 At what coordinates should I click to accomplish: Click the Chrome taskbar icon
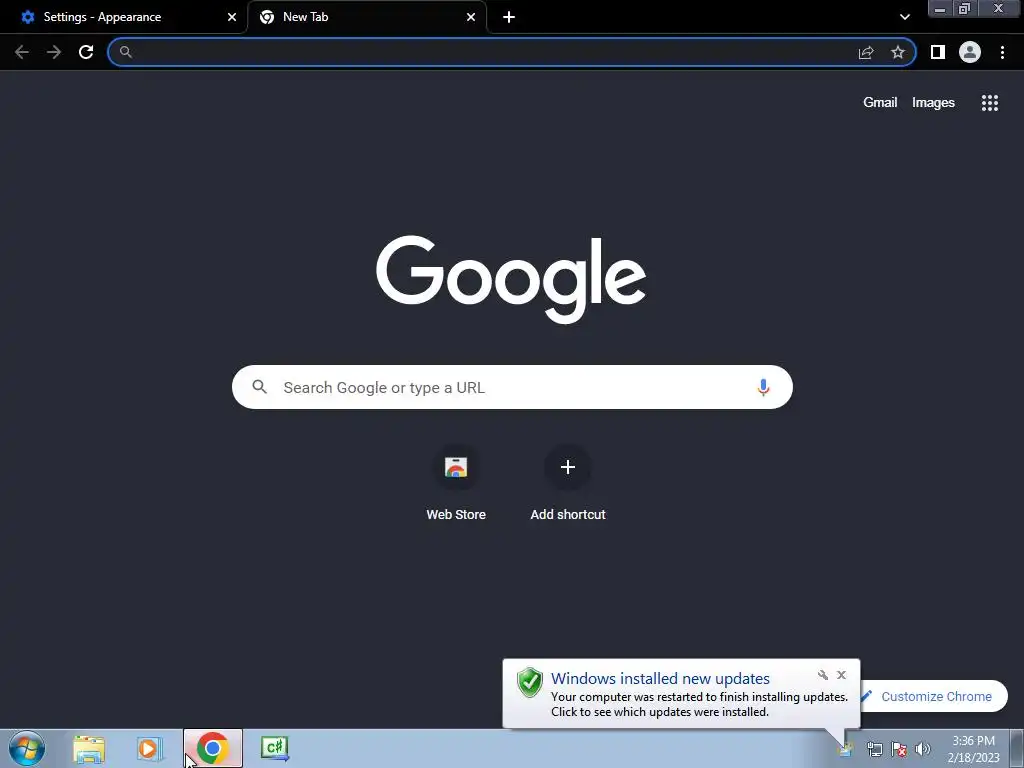tap(212, 748)
